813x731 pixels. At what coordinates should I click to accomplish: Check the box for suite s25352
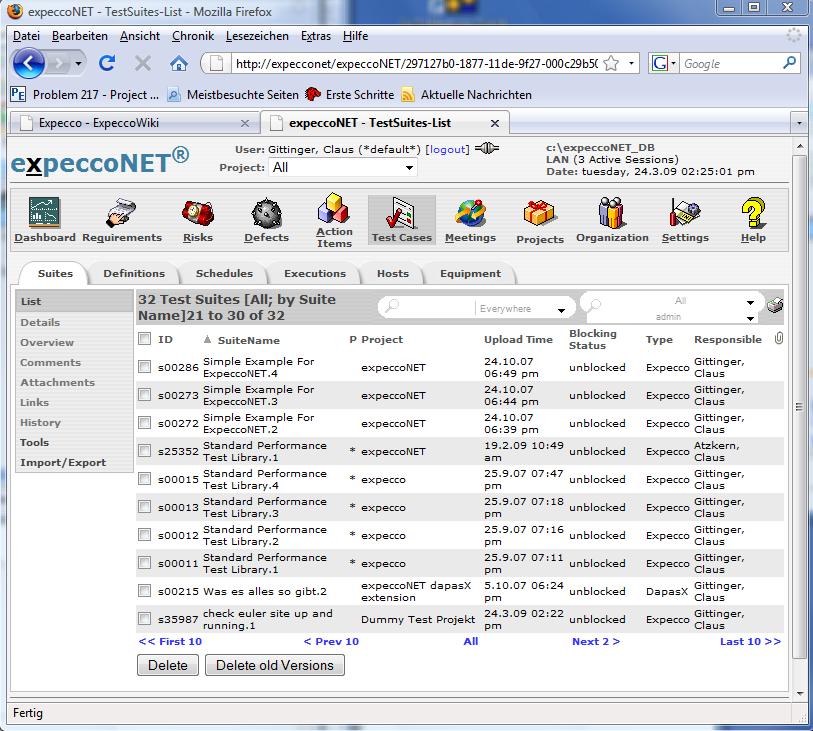click(x=145, y=452)
